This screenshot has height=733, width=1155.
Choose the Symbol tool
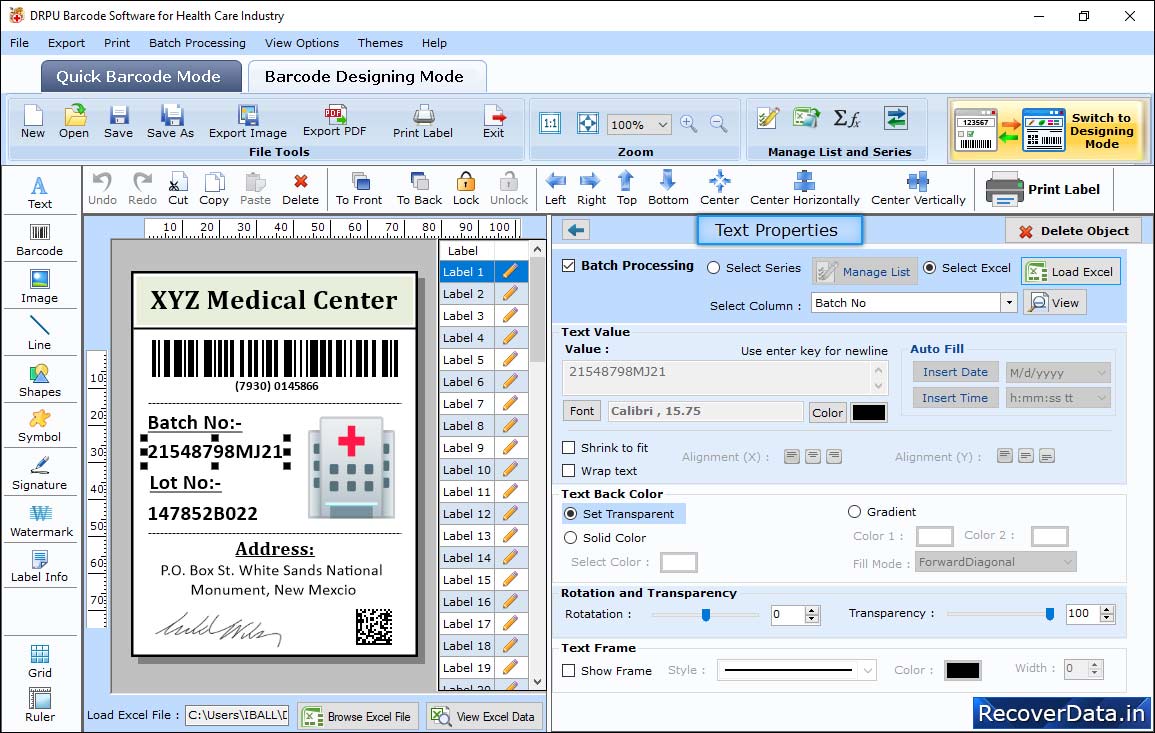[x=40, y=426]
